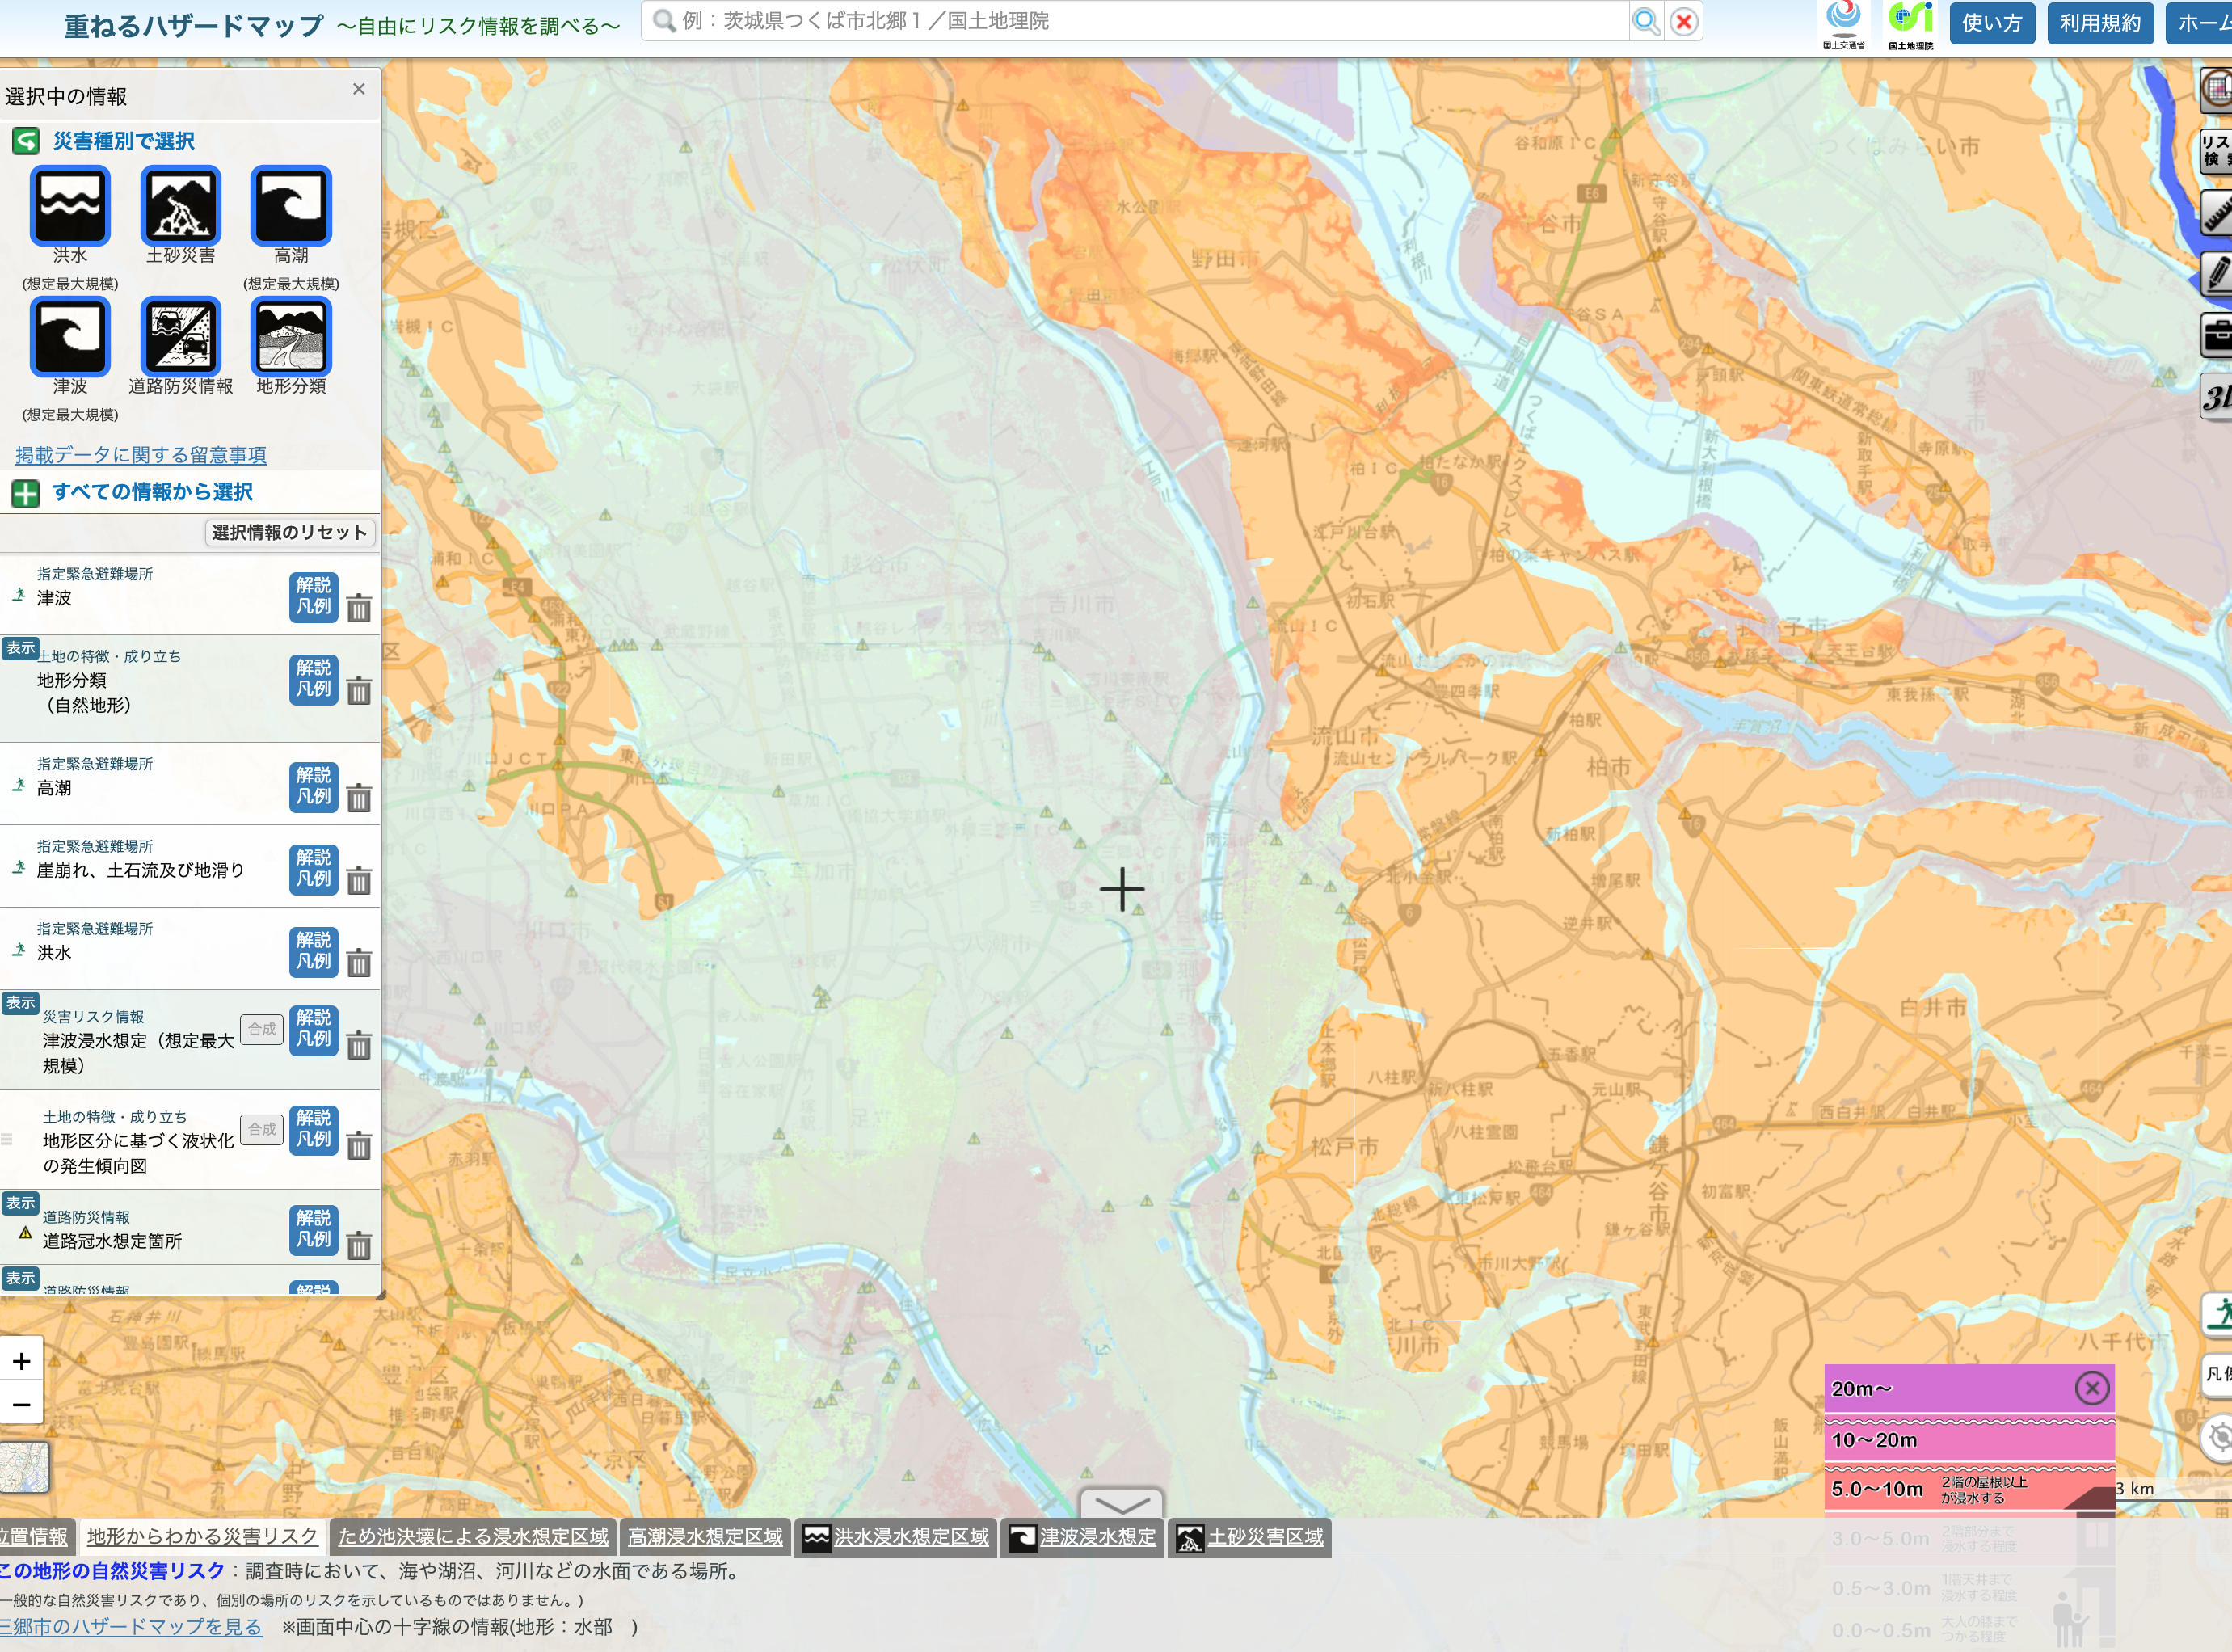
Task: Delete the 崖崩れ、土石流及び地滑り layer
Action: (359, 880)
